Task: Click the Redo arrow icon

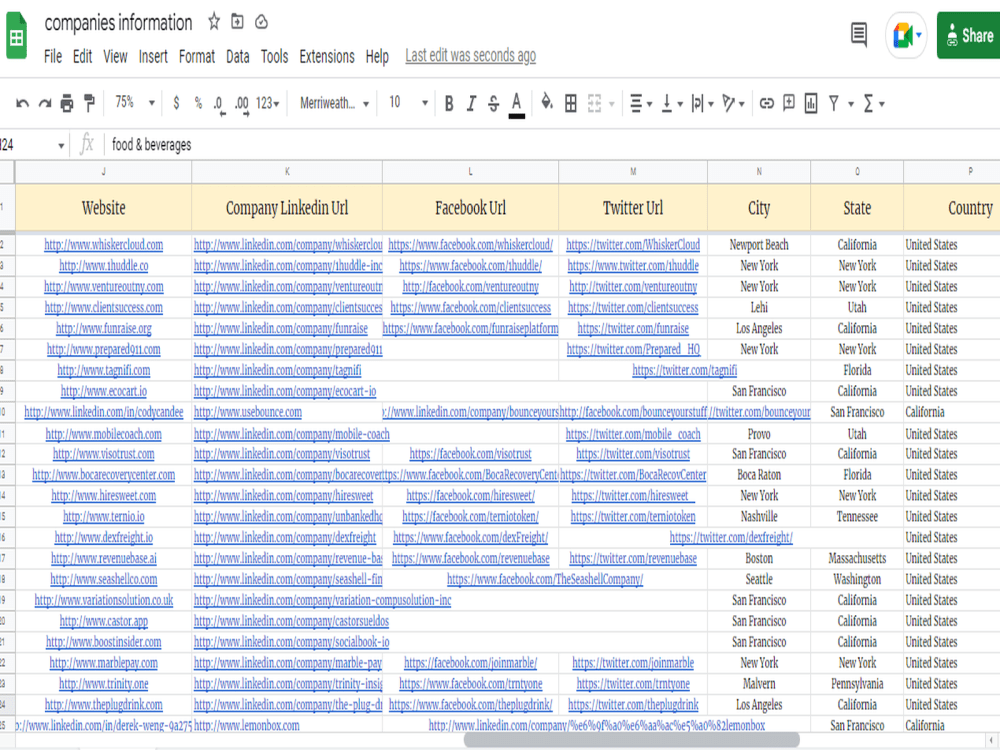Action: [x=45, y=103]
